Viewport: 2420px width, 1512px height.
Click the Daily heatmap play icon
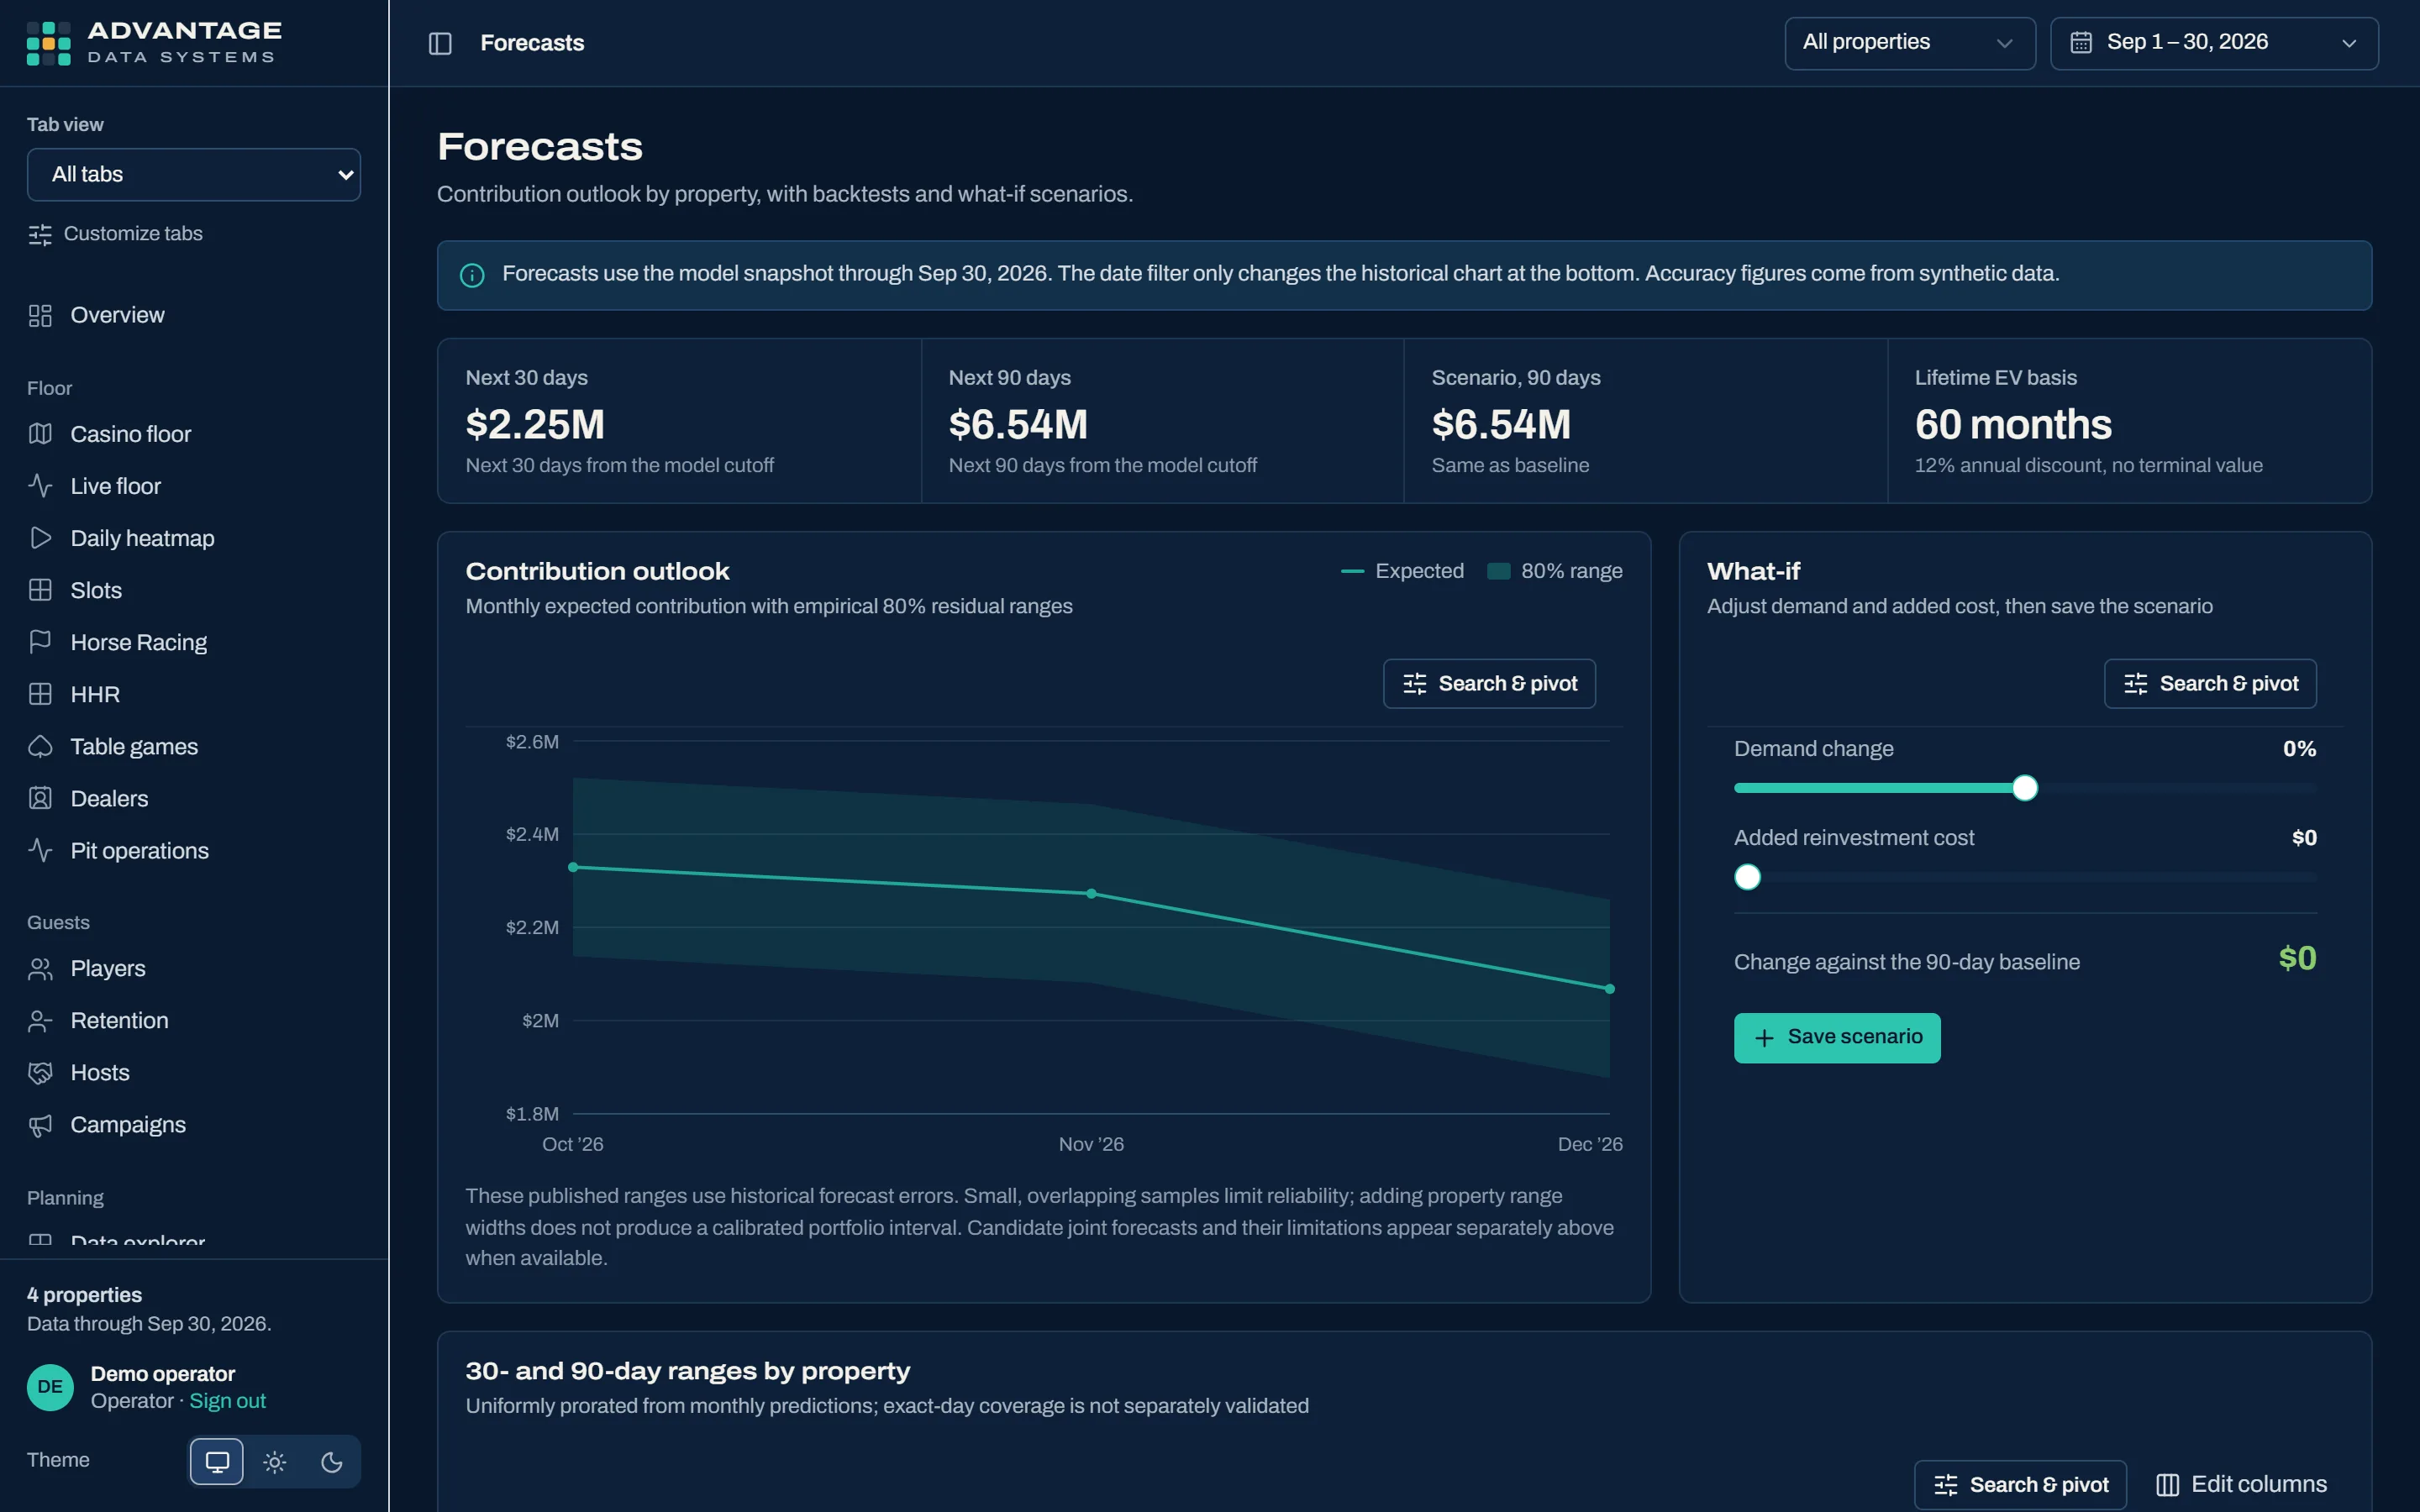pyautogui.click(x=40, y=538)
